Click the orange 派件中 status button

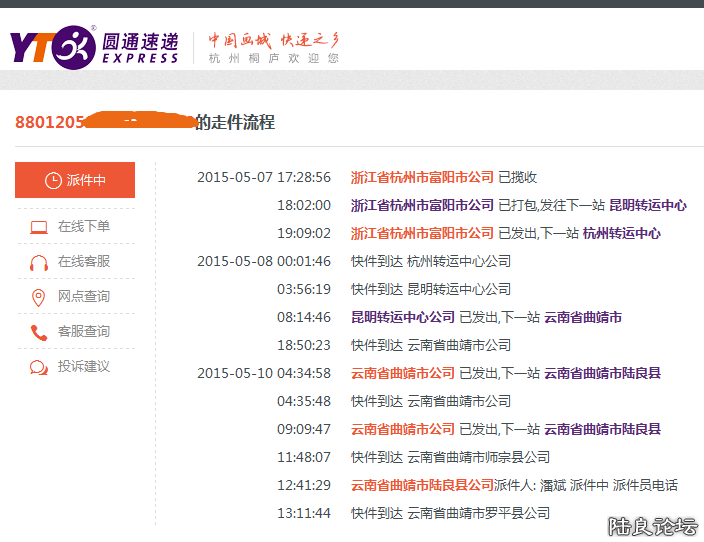pos(75,180)
